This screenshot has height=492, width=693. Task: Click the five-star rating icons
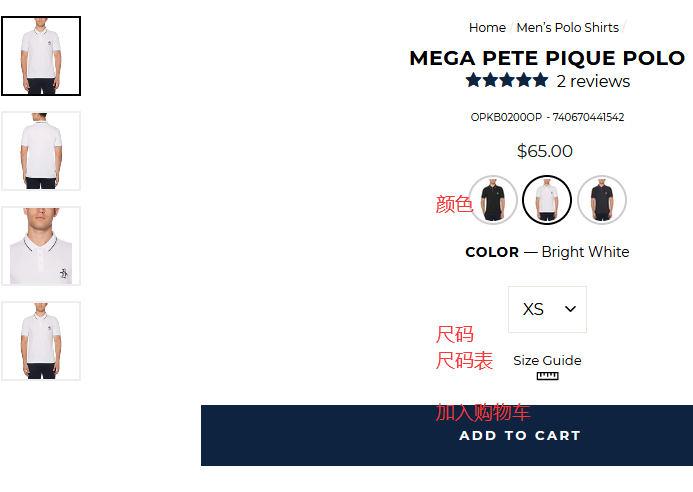pos(507,81)
